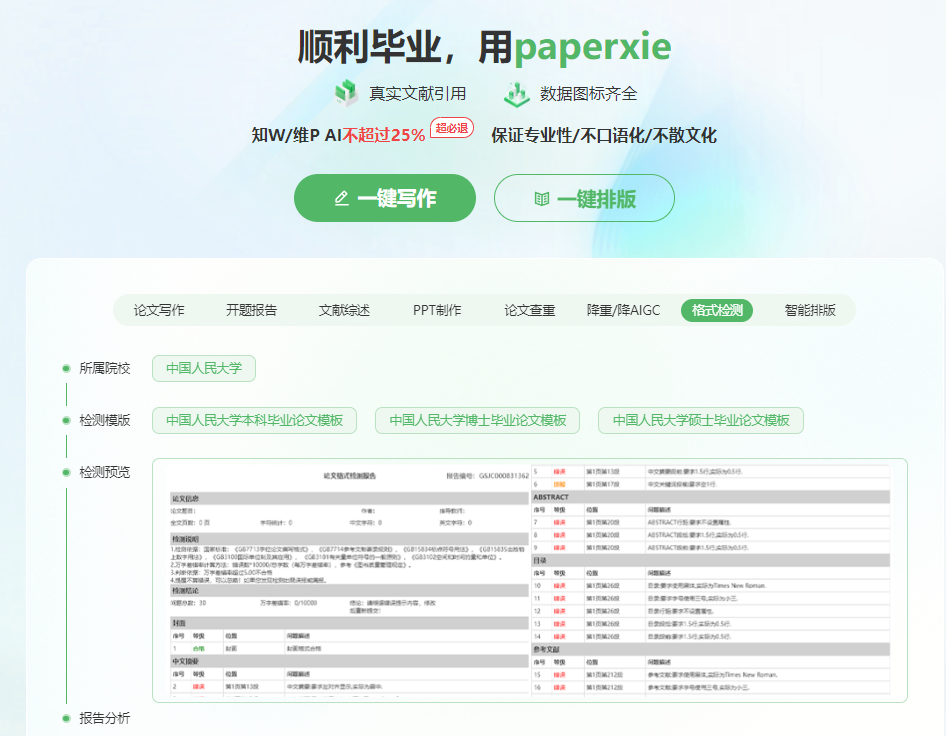Image resolution: width=946 pixels, height=736 pixels.
Task: Open the 开题报告 tab
Action: 251,310
